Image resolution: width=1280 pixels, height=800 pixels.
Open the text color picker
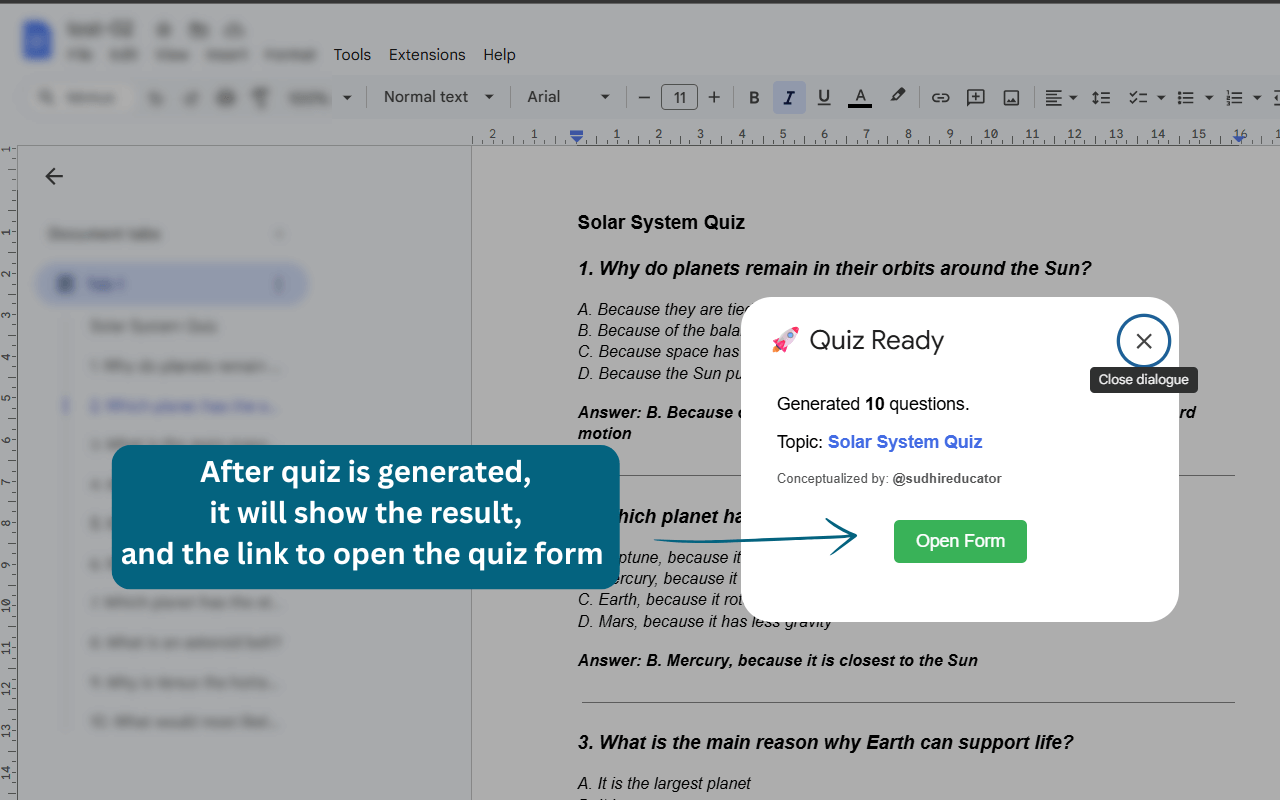pyautogui.click(x=860, y=97)
